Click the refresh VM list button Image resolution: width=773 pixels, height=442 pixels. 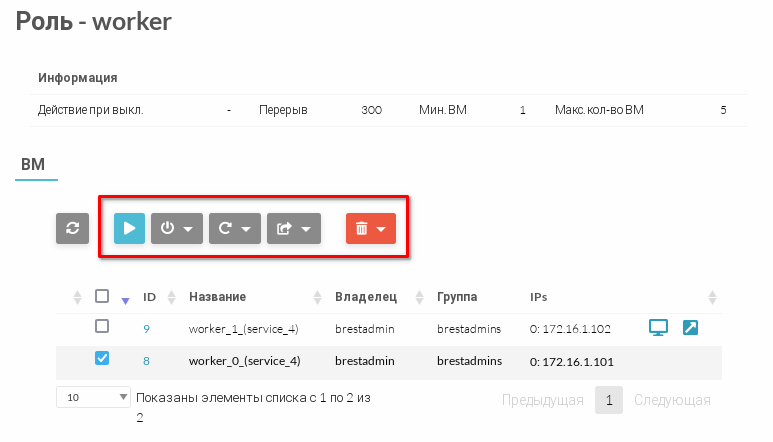tap(72, 228)
